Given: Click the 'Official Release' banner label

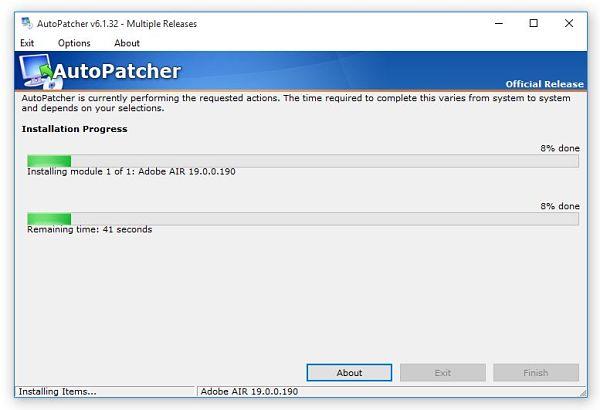Looking at the screenshot, I should (544, 84).
